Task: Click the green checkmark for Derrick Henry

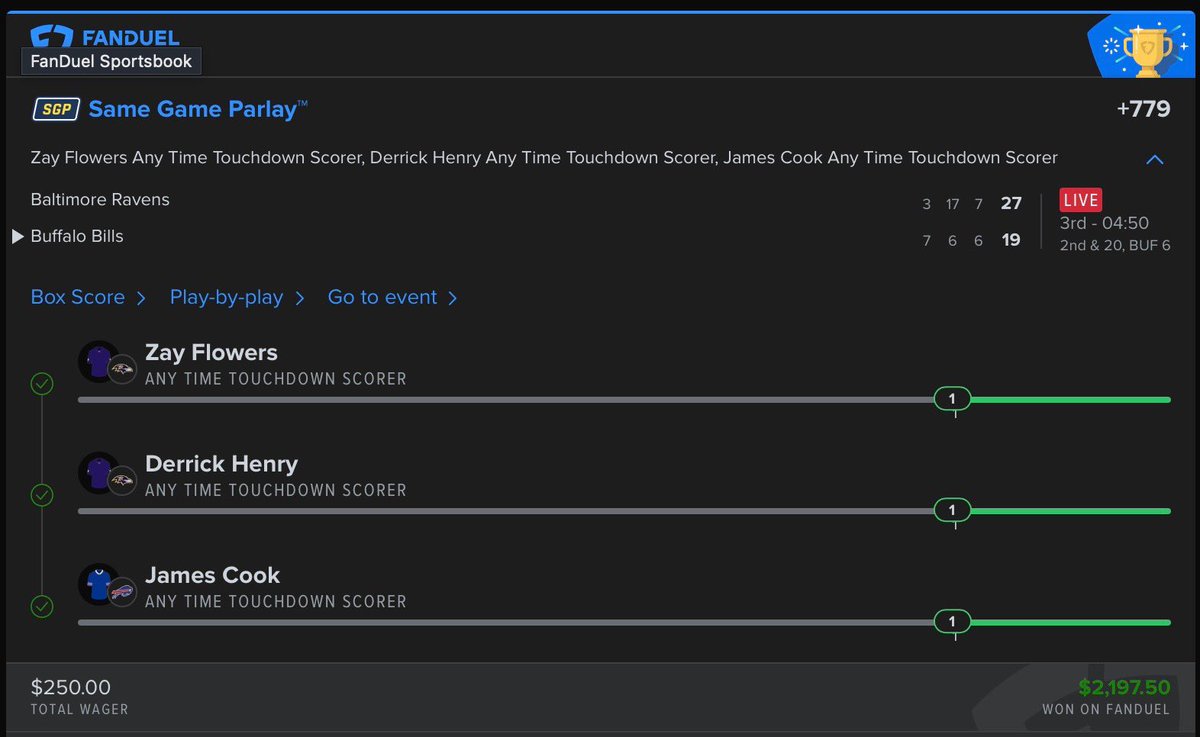Action: point(42,495)
